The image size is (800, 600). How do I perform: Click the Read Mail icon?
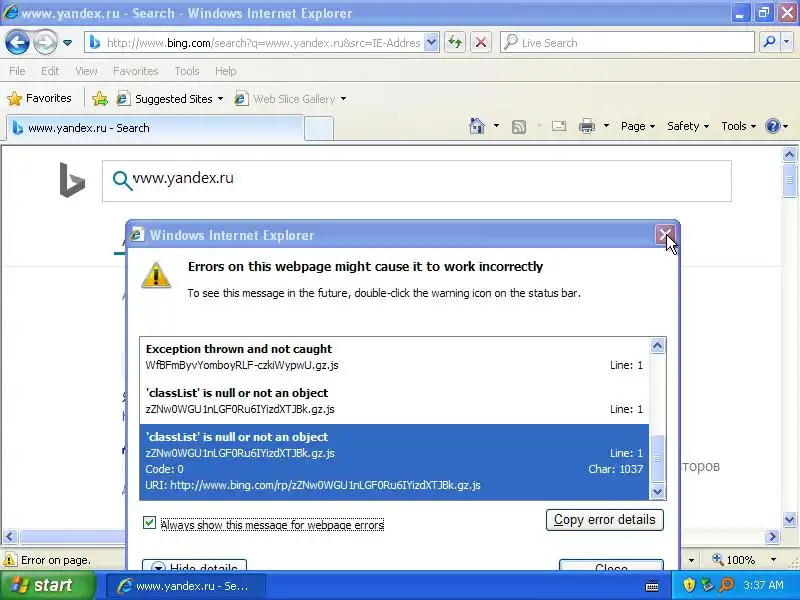click(x=559, y=126)
